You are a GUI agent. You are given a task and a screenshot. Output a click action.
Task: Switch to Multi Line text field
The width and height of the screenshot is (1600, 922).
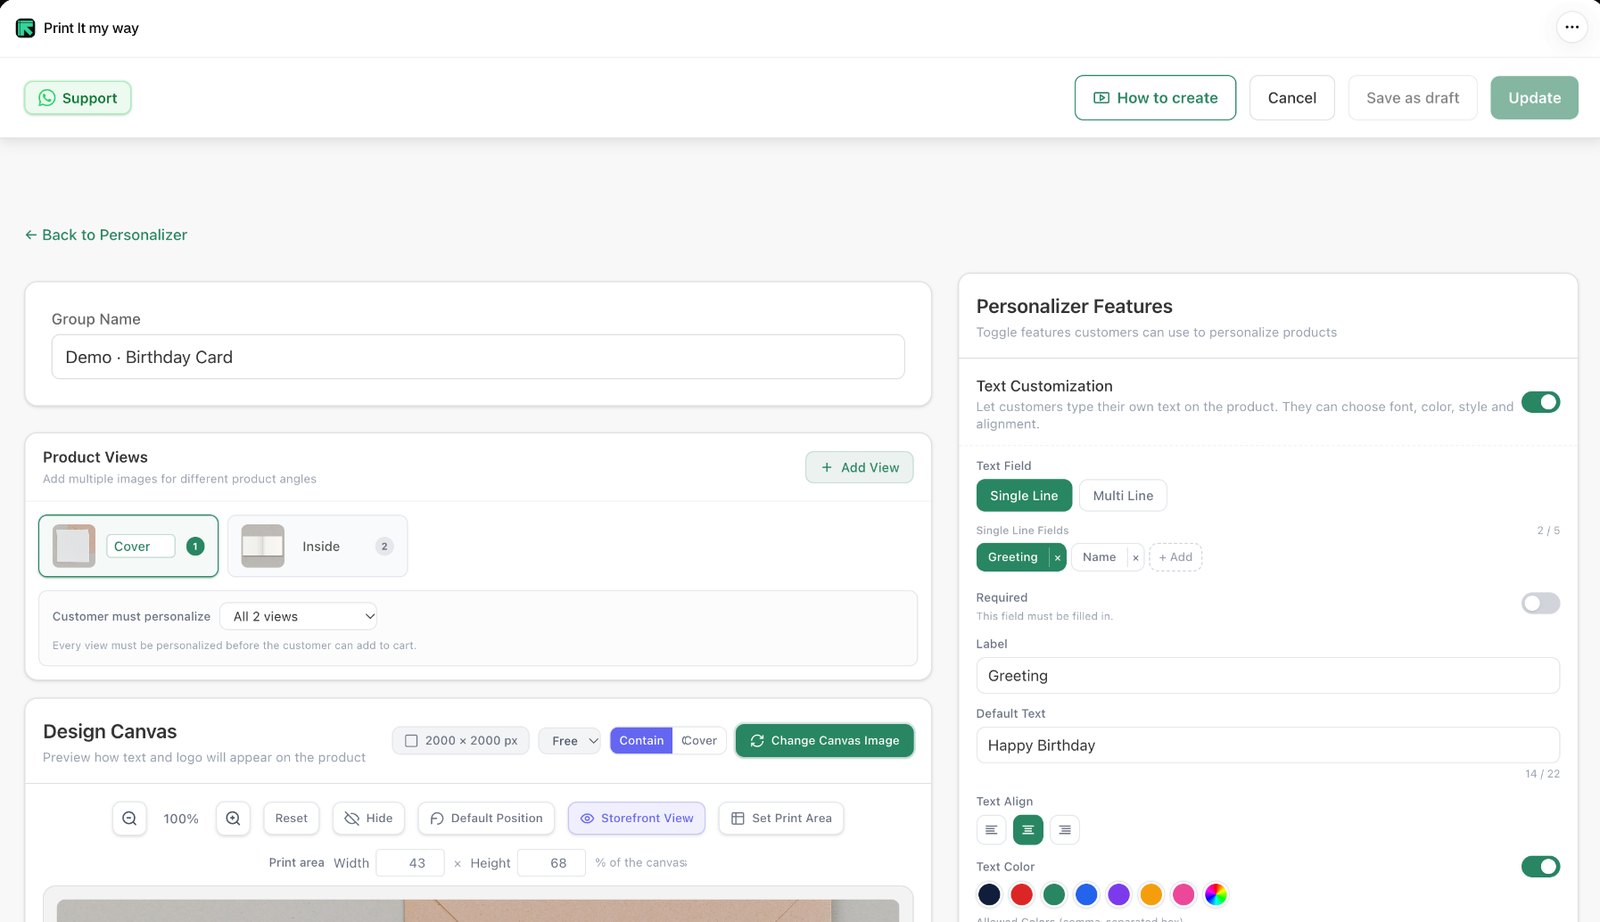pyautogui.click(x=1123, y=496)
